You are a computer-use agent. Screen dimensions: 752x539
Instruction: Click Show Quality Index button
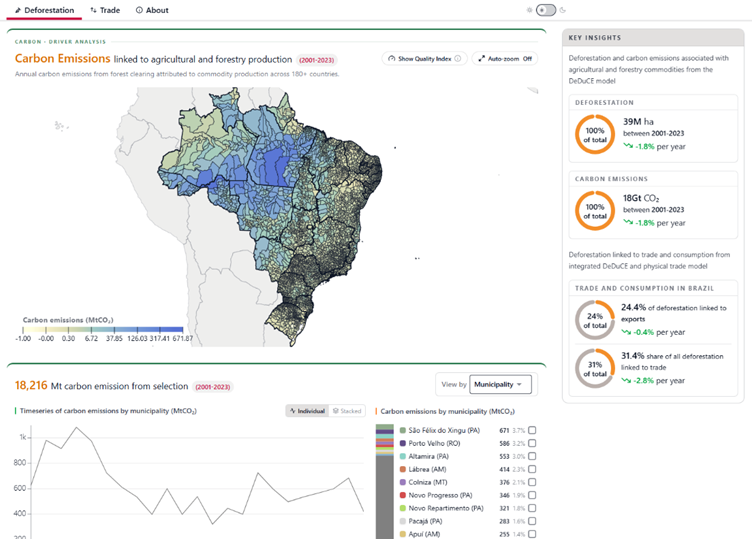coord(424,59)
